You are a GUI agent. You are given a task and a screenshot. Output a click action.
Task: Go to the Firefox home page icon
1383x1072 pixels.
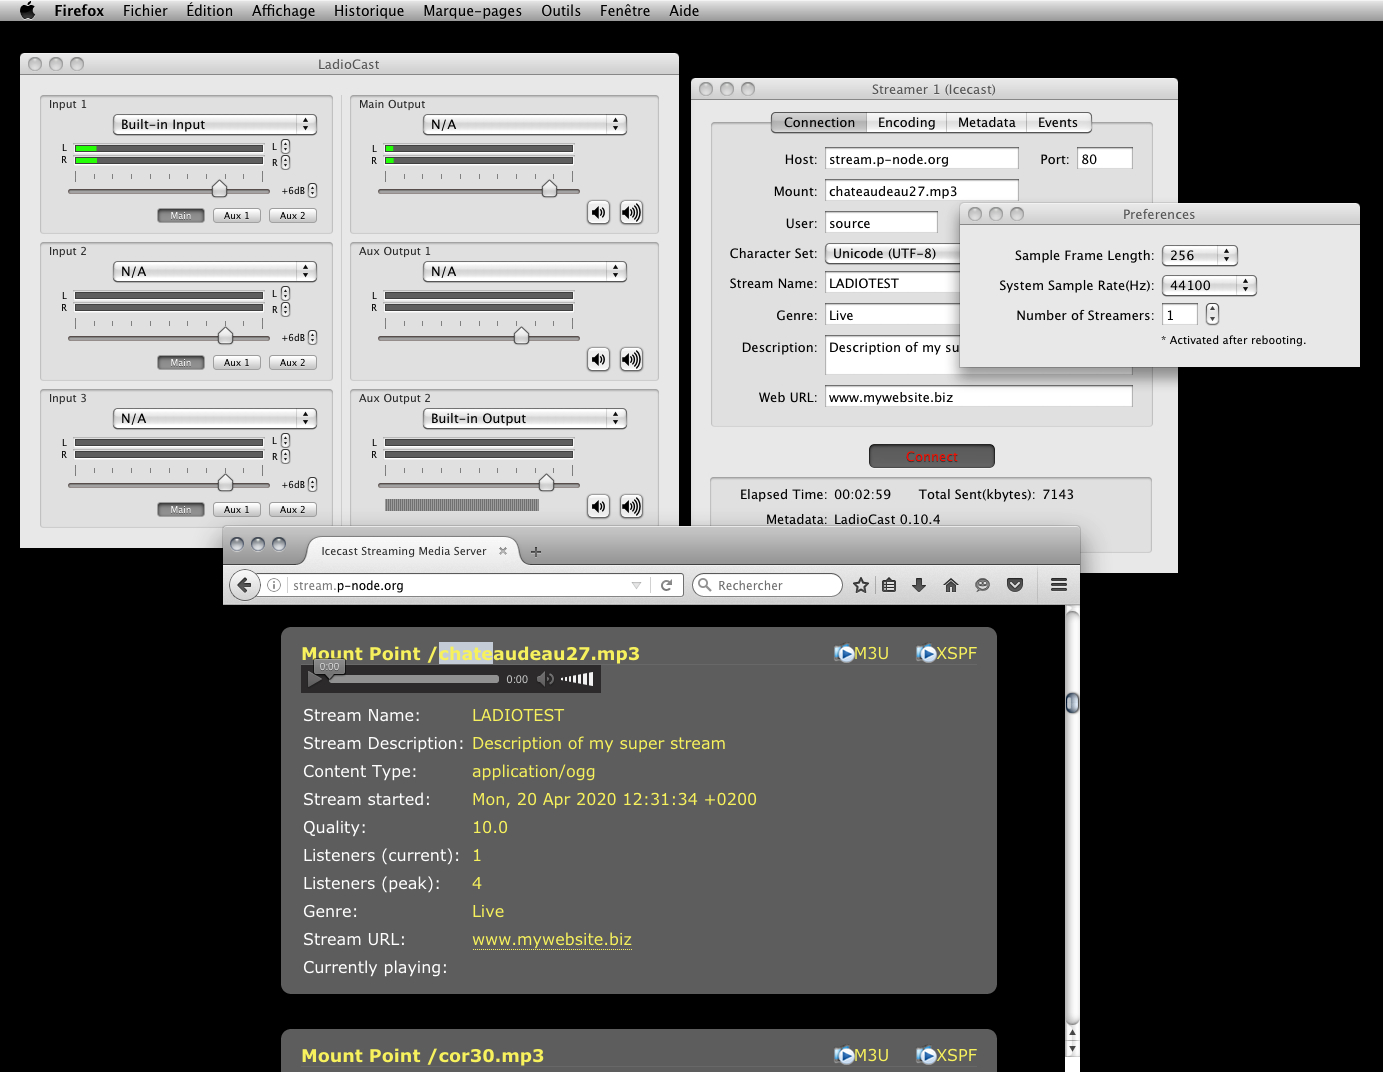point(951,585)
